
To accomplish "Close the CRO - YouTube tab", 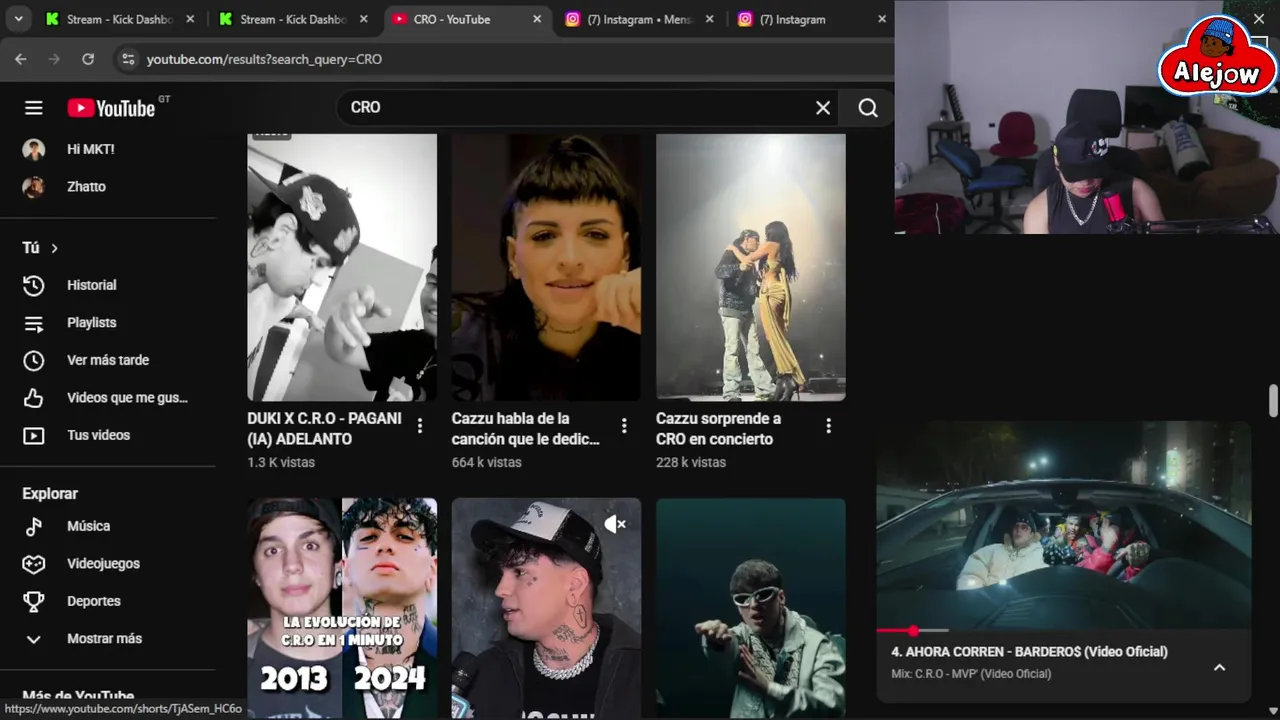I will click(x=537, y=19).
